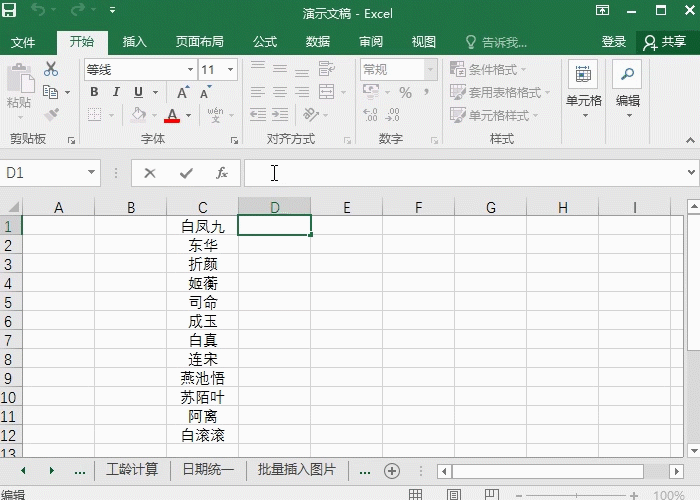Toggle Underline formatting
The width and height of the screenshot is (700, 500).
[x=138, y=92]
